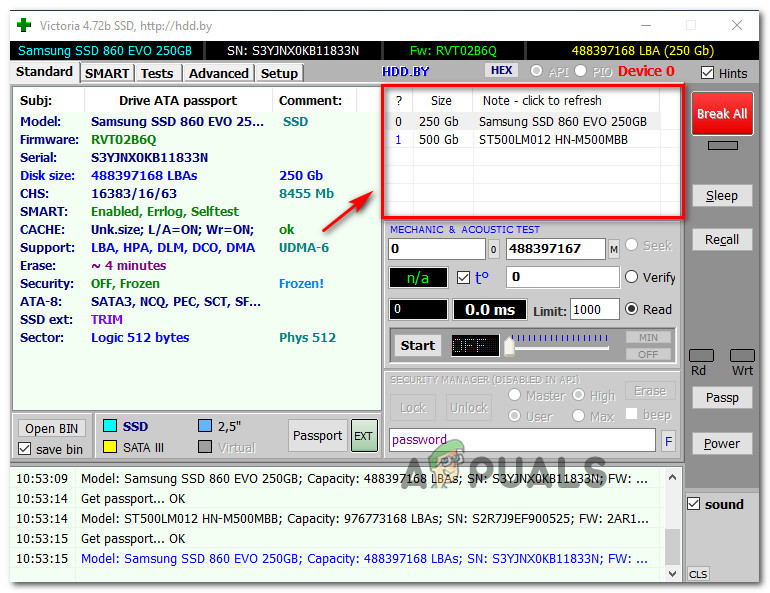Click log scrollbar down arrow

[x=672, y=573]
